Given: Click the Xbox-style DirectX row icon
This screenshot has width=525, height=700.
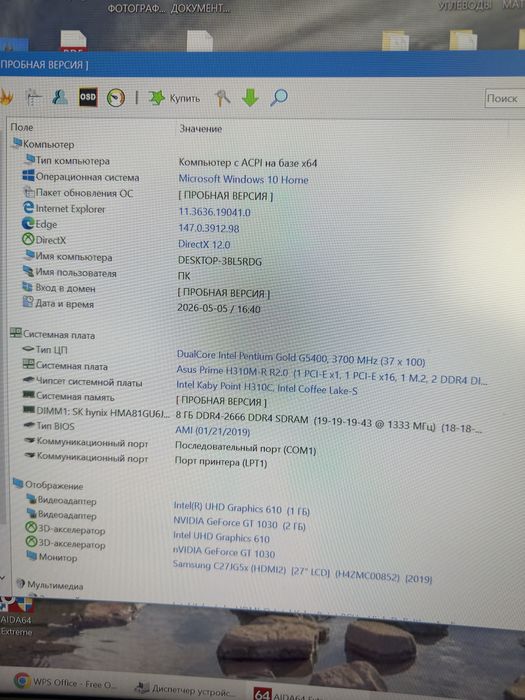Looking at the screenshot, I should 28,239.
